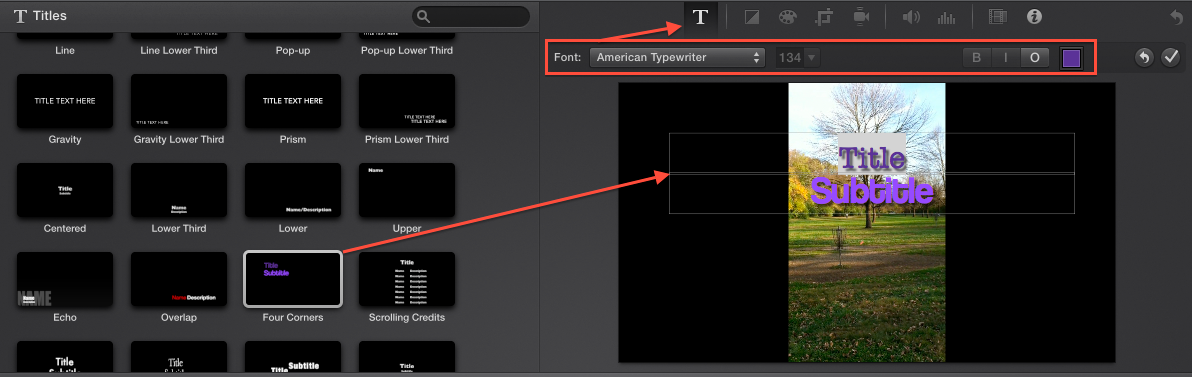The image size is (1192, 377).
Task: Toggle Bold text style
Action: click(977, 57)
